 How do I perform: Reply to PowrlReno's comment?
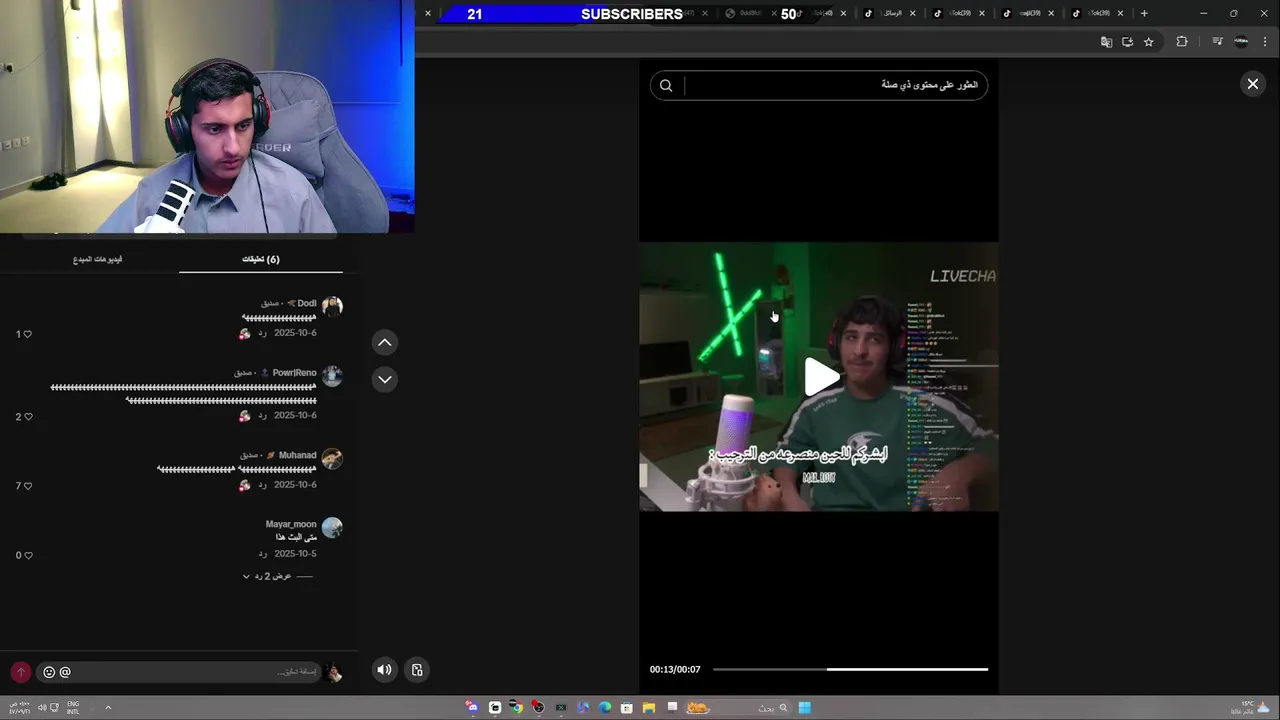263,415
